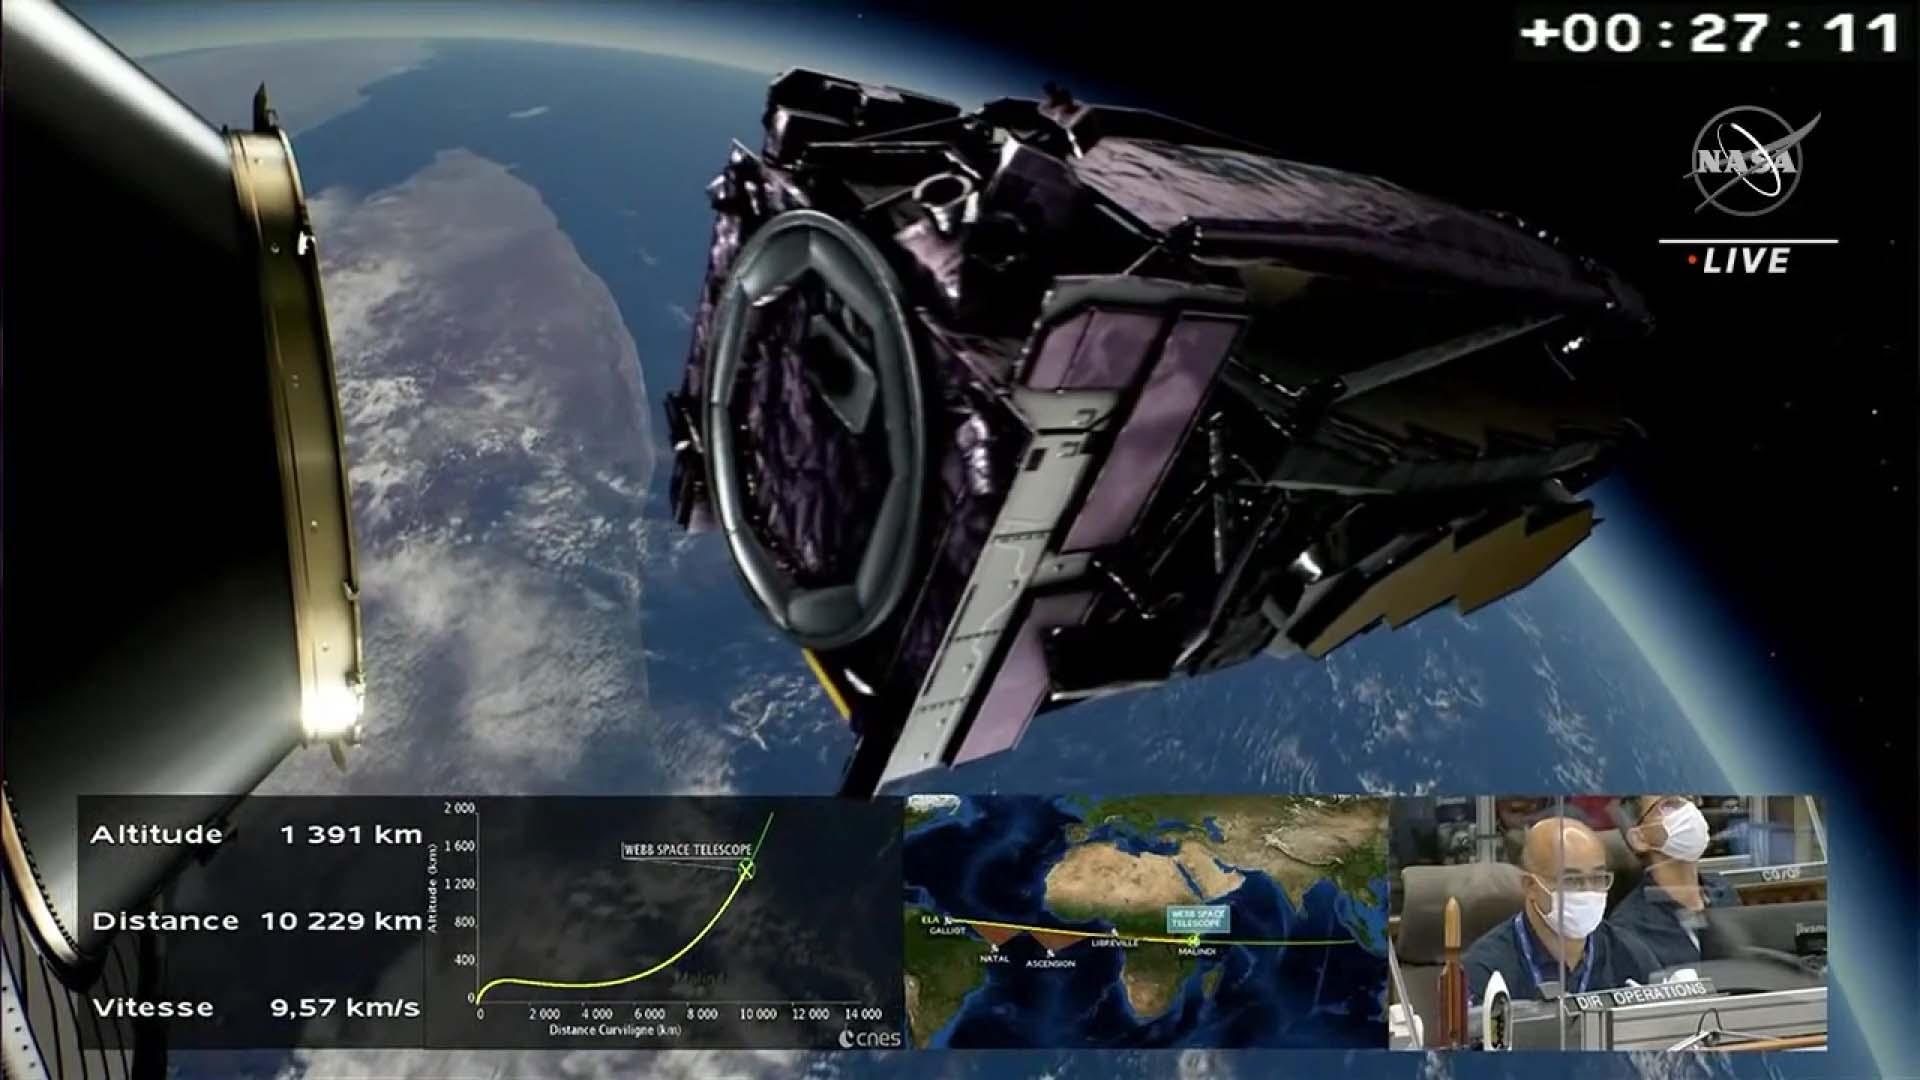
Task: Click the 10 000 tick on distance axis
Action: tap(758, 1014)
